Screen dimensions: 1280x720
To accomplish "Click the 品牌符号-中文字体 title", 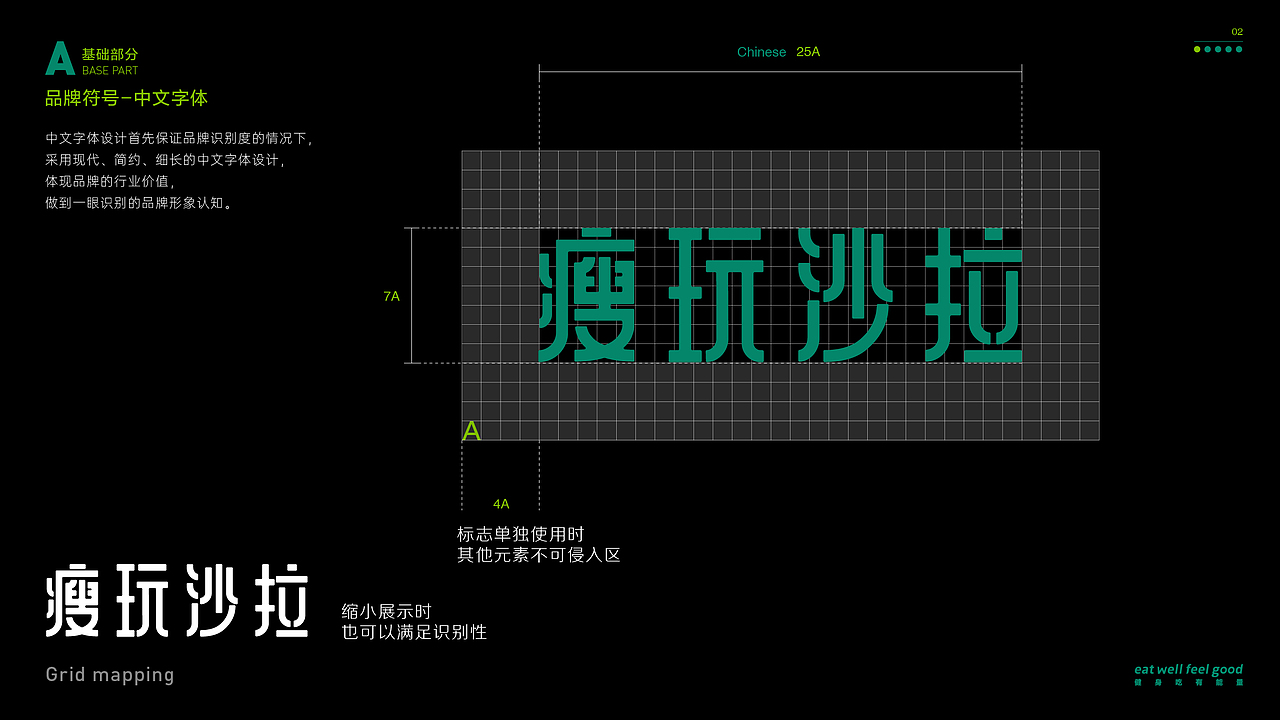I will (x=127, y=98).
